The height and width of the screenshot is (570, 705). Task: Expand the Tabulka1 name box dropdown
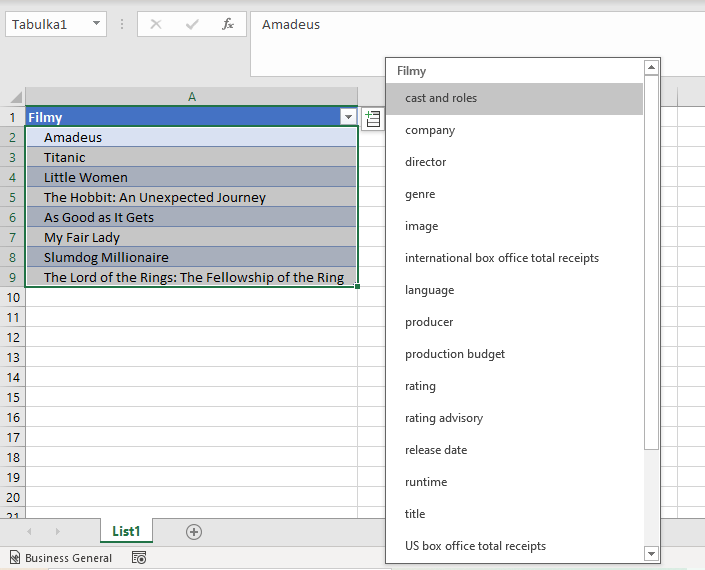pyautogui.click(x=96, y=24)
